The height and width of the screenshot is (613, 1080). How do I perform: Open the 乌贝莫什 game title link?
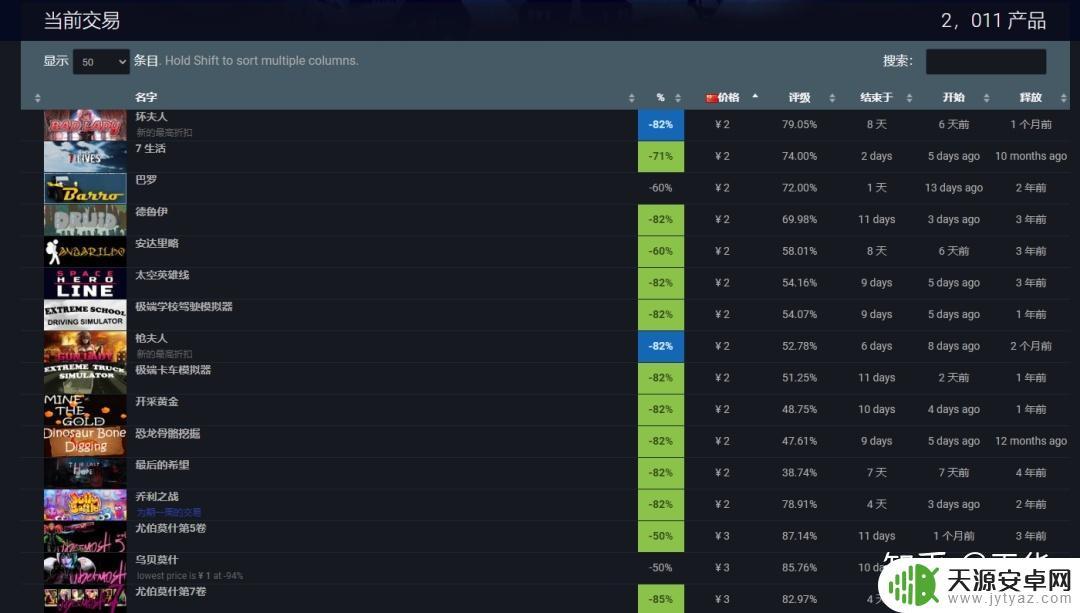click(156, 561)
